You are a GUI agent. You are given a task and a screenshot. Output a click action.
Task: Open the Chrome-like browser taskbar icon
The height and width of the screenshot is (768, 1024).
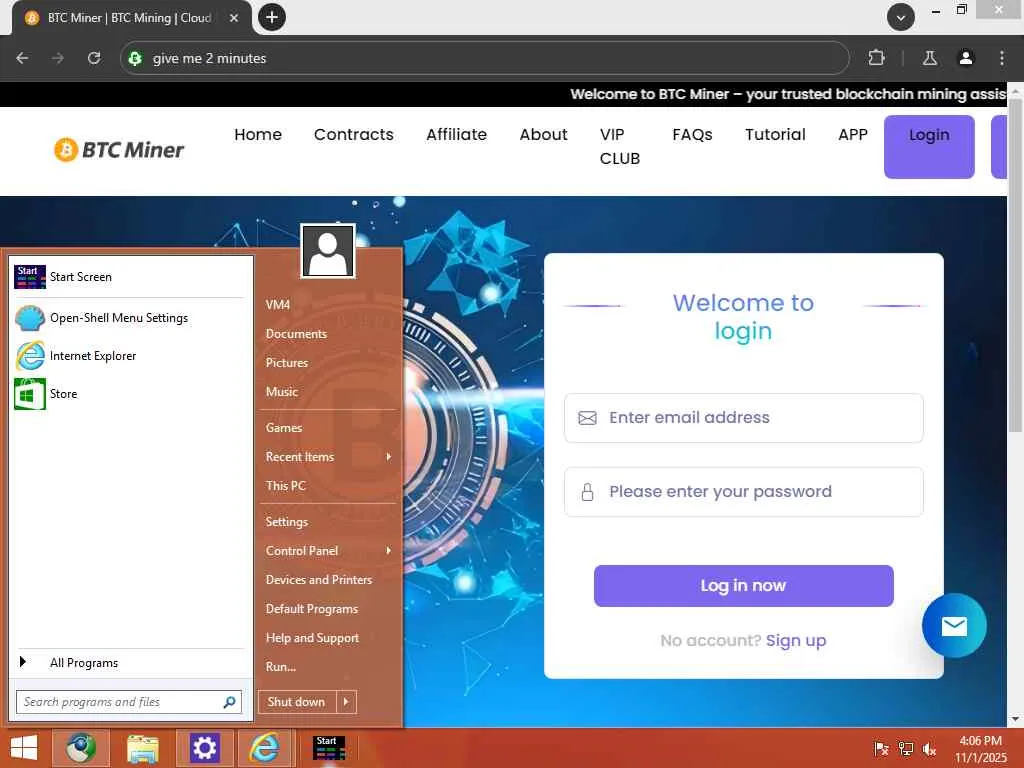[80, 748]
